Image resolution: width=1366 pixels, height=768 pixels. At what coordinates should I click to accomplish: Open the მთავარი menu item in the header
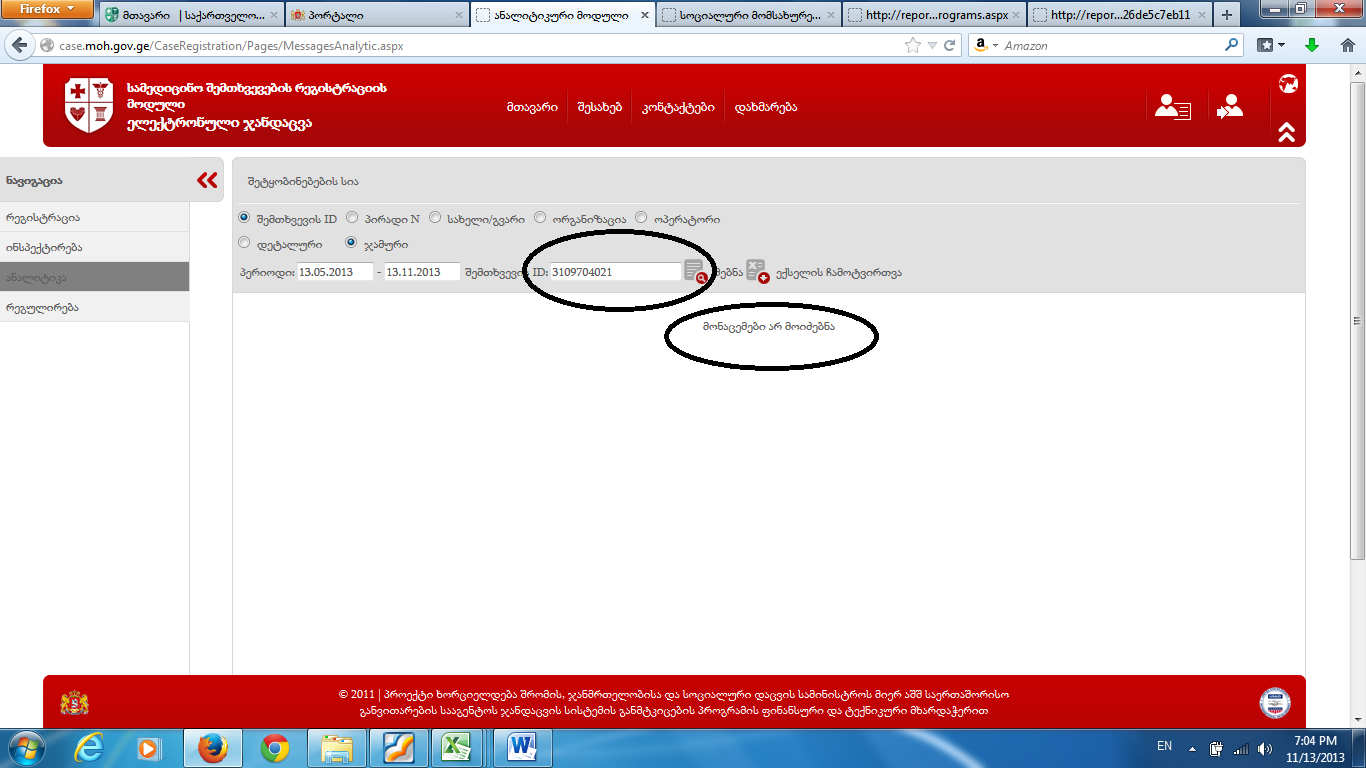532,107
